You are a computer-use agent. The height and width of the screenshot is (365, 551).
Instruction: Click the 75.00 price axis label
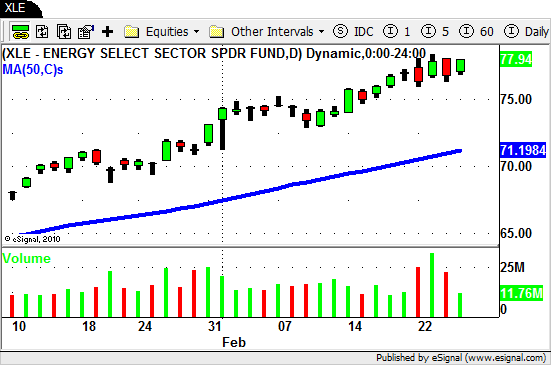click(516, 99)
